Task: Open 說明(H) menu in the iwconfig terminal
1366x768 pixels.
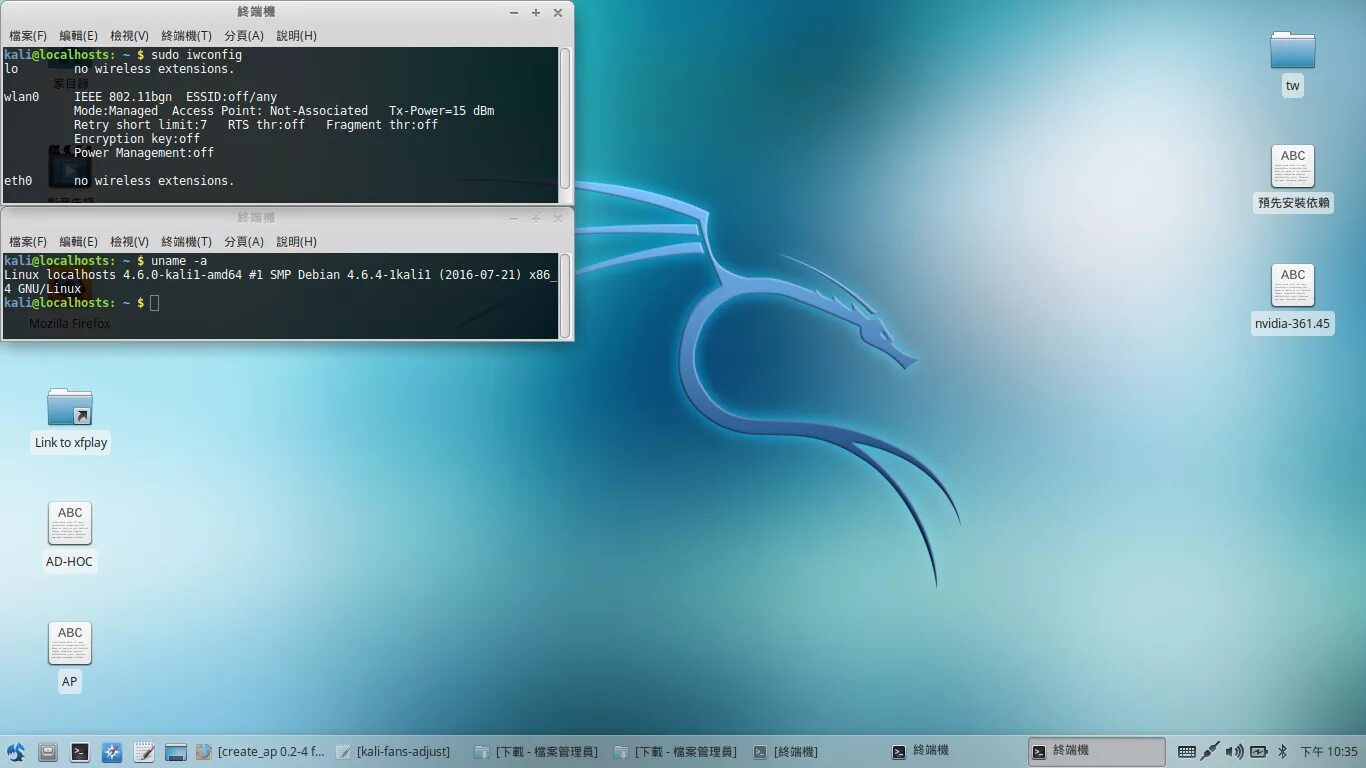Action: click(296, 35)
